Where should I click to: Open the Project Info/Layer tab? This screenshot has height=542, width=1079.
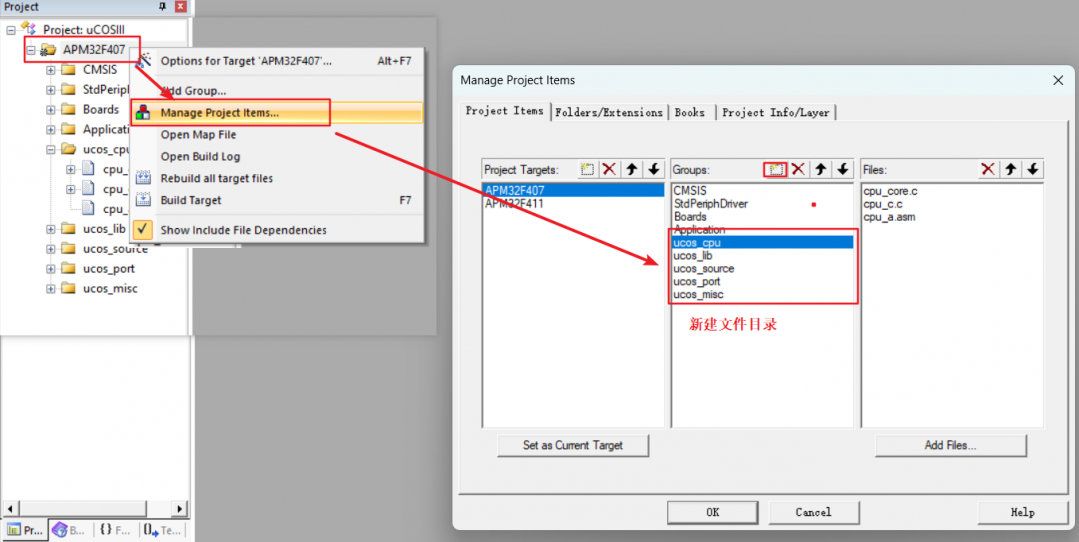tap(776, 112)
